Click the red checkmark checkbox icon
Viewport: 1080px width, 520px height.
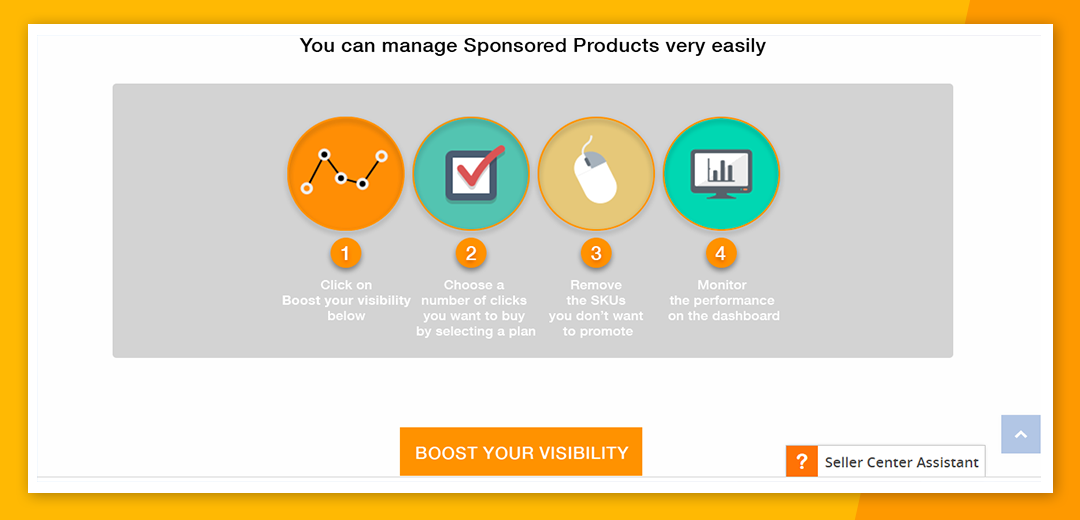coord(471,174)
